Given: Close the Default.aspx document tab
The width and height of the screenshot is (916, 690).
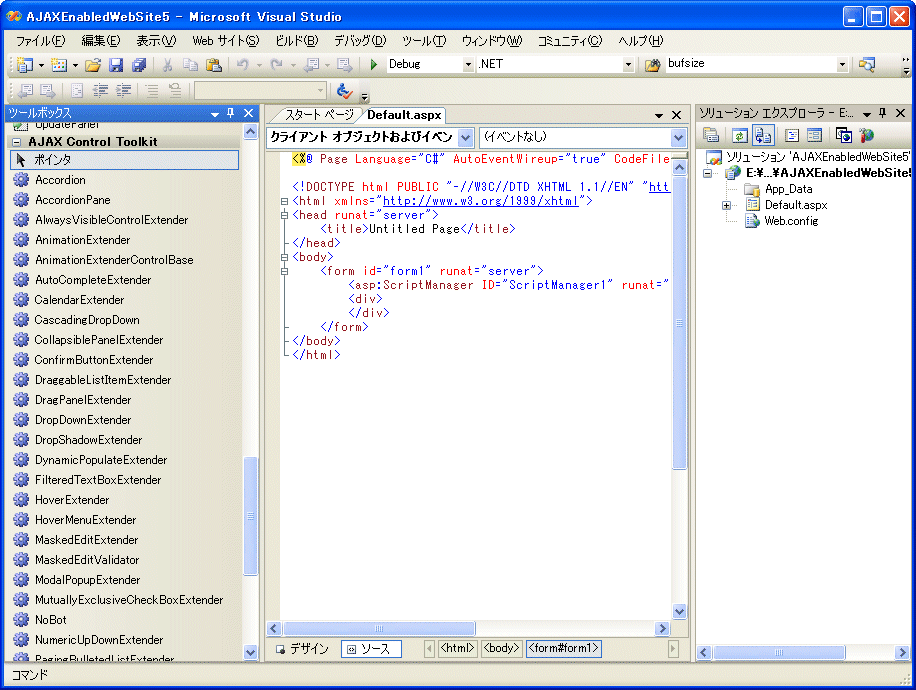Looking at the screenshot, I should [x=676, y=115].
